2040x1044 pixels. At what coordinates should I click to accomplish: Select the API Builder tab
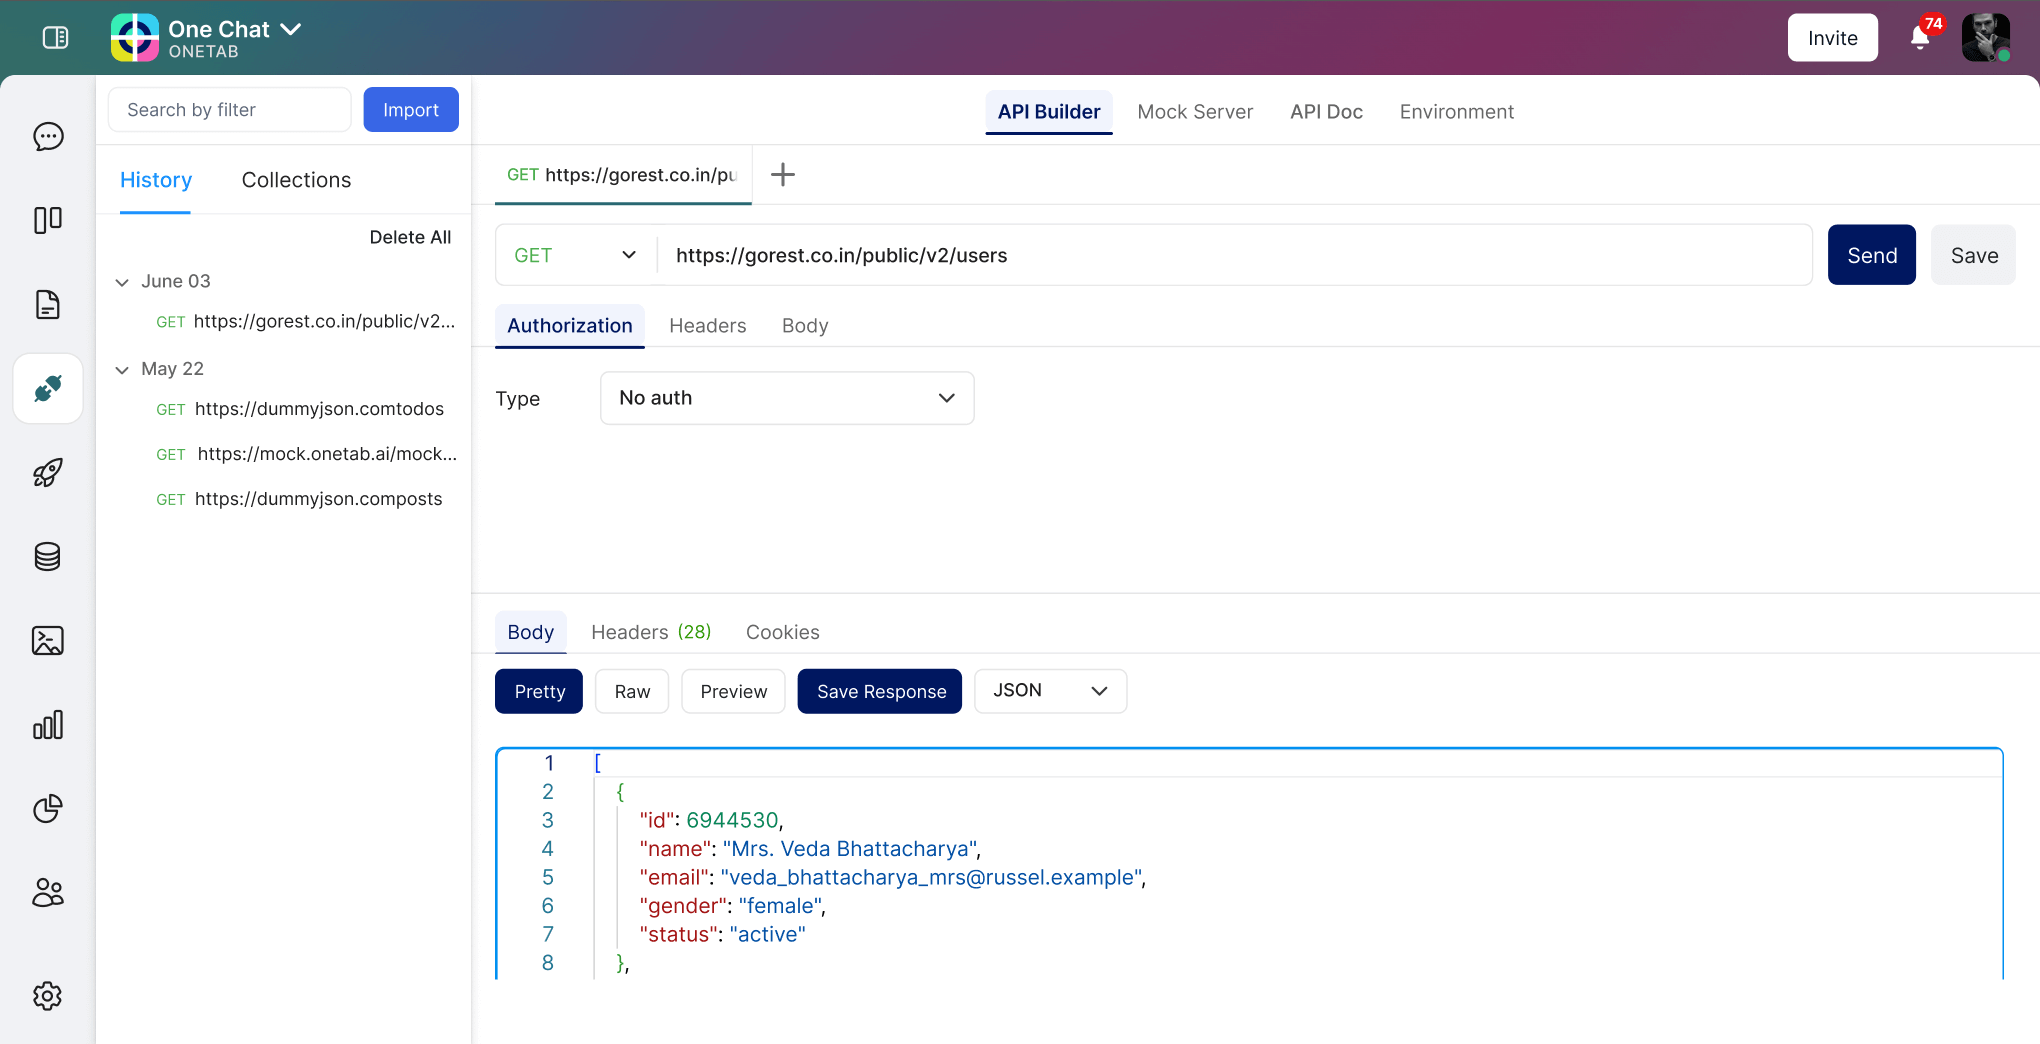click(1049, 112)
